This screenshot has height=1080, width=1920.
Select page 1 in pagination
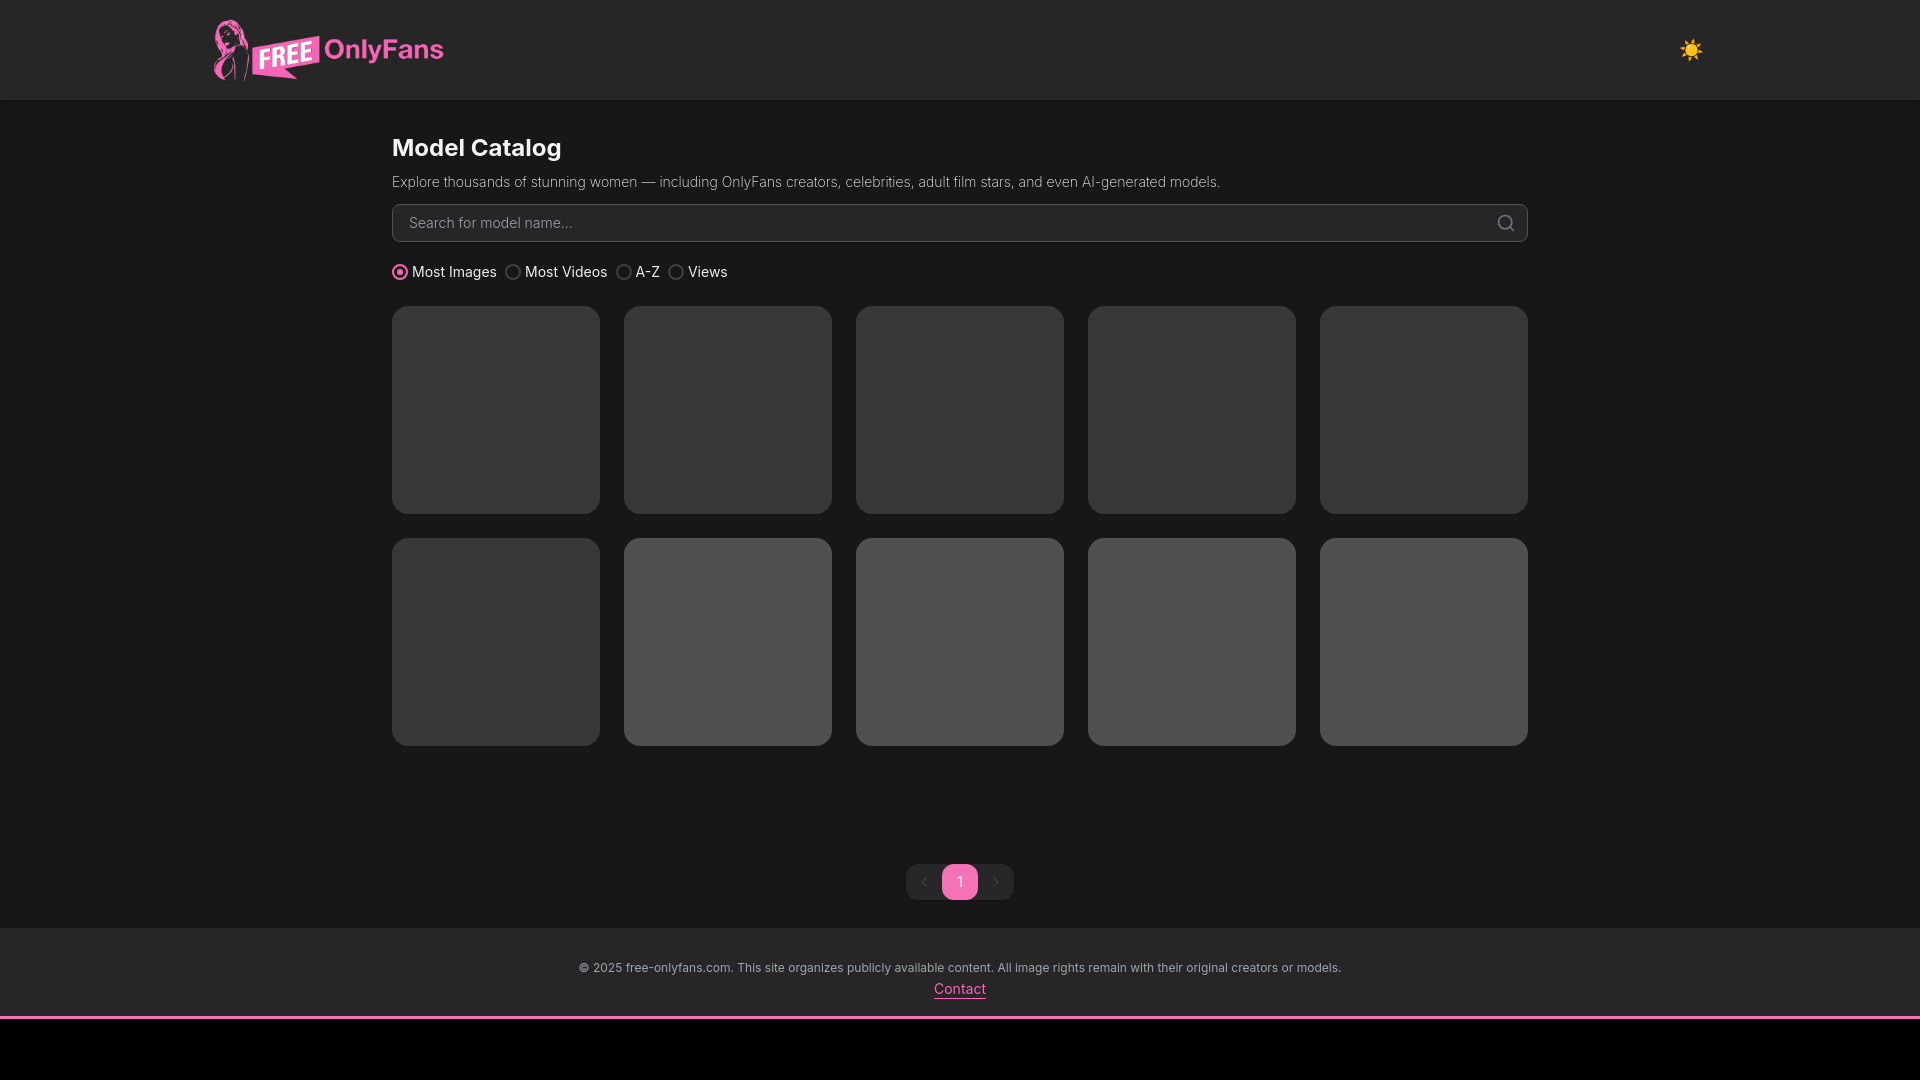point(960,882)
